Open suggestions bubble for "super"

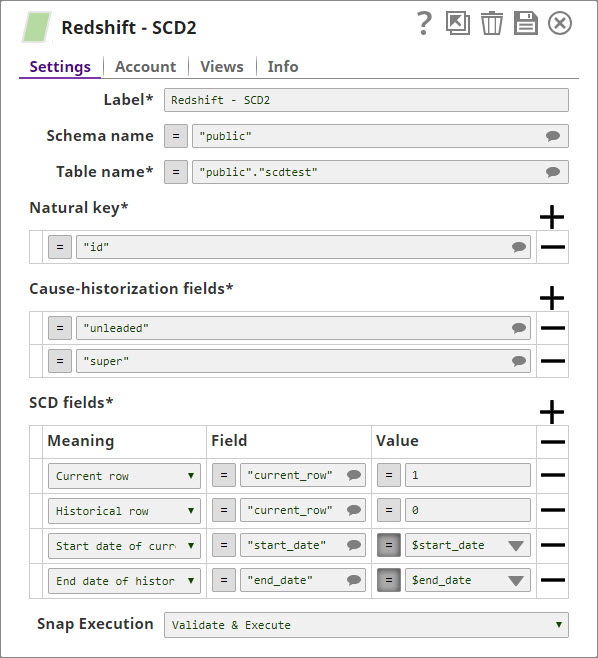(x=519, y=361)
